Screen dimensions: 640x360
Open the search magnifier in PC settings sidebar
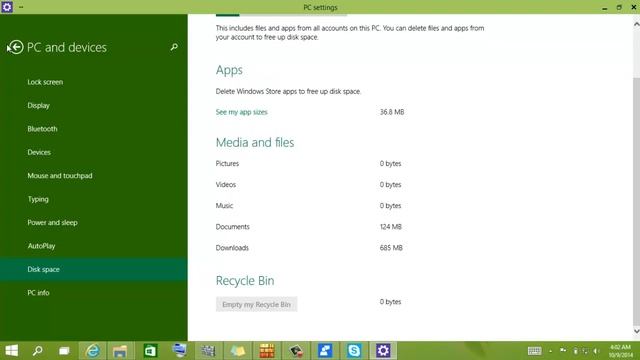174,47
